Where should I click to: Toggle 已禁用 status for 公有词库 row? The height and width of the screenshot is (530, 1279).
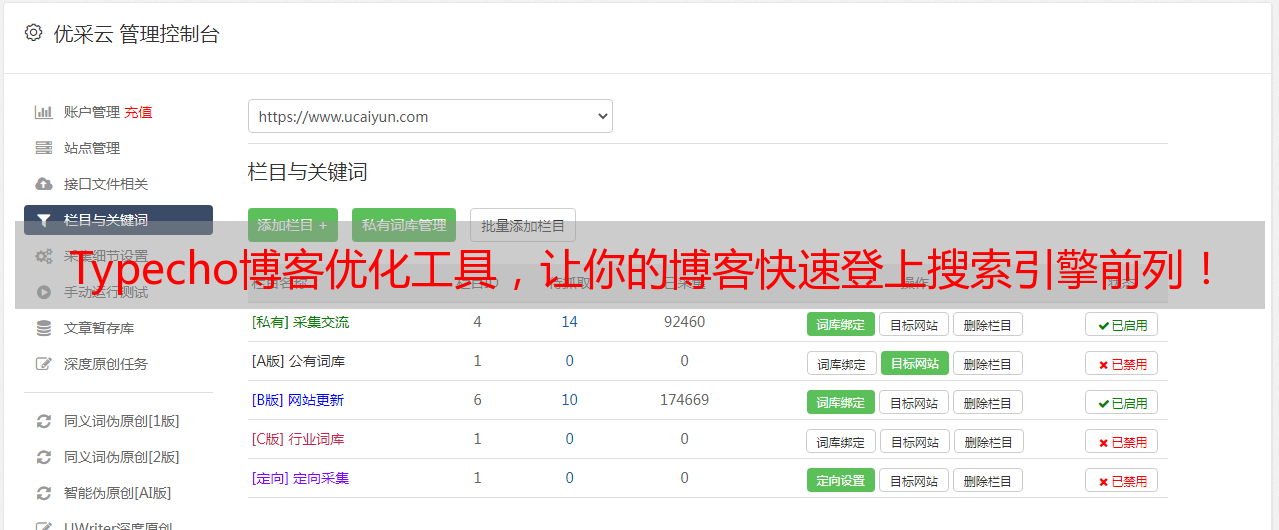tap(1122, 363)
